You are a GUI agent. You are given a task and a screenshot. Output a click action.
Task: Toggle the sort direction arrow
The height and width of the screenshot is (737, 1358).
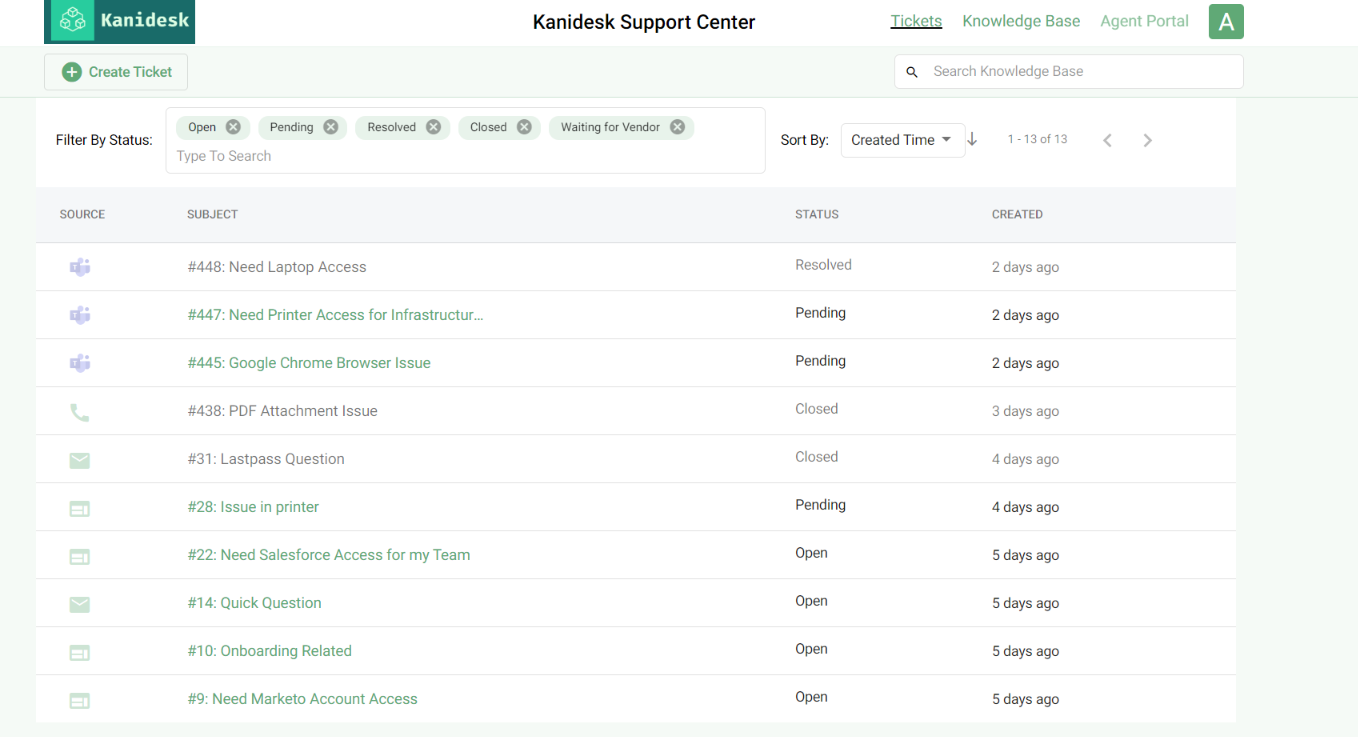(x=972, y=139)
